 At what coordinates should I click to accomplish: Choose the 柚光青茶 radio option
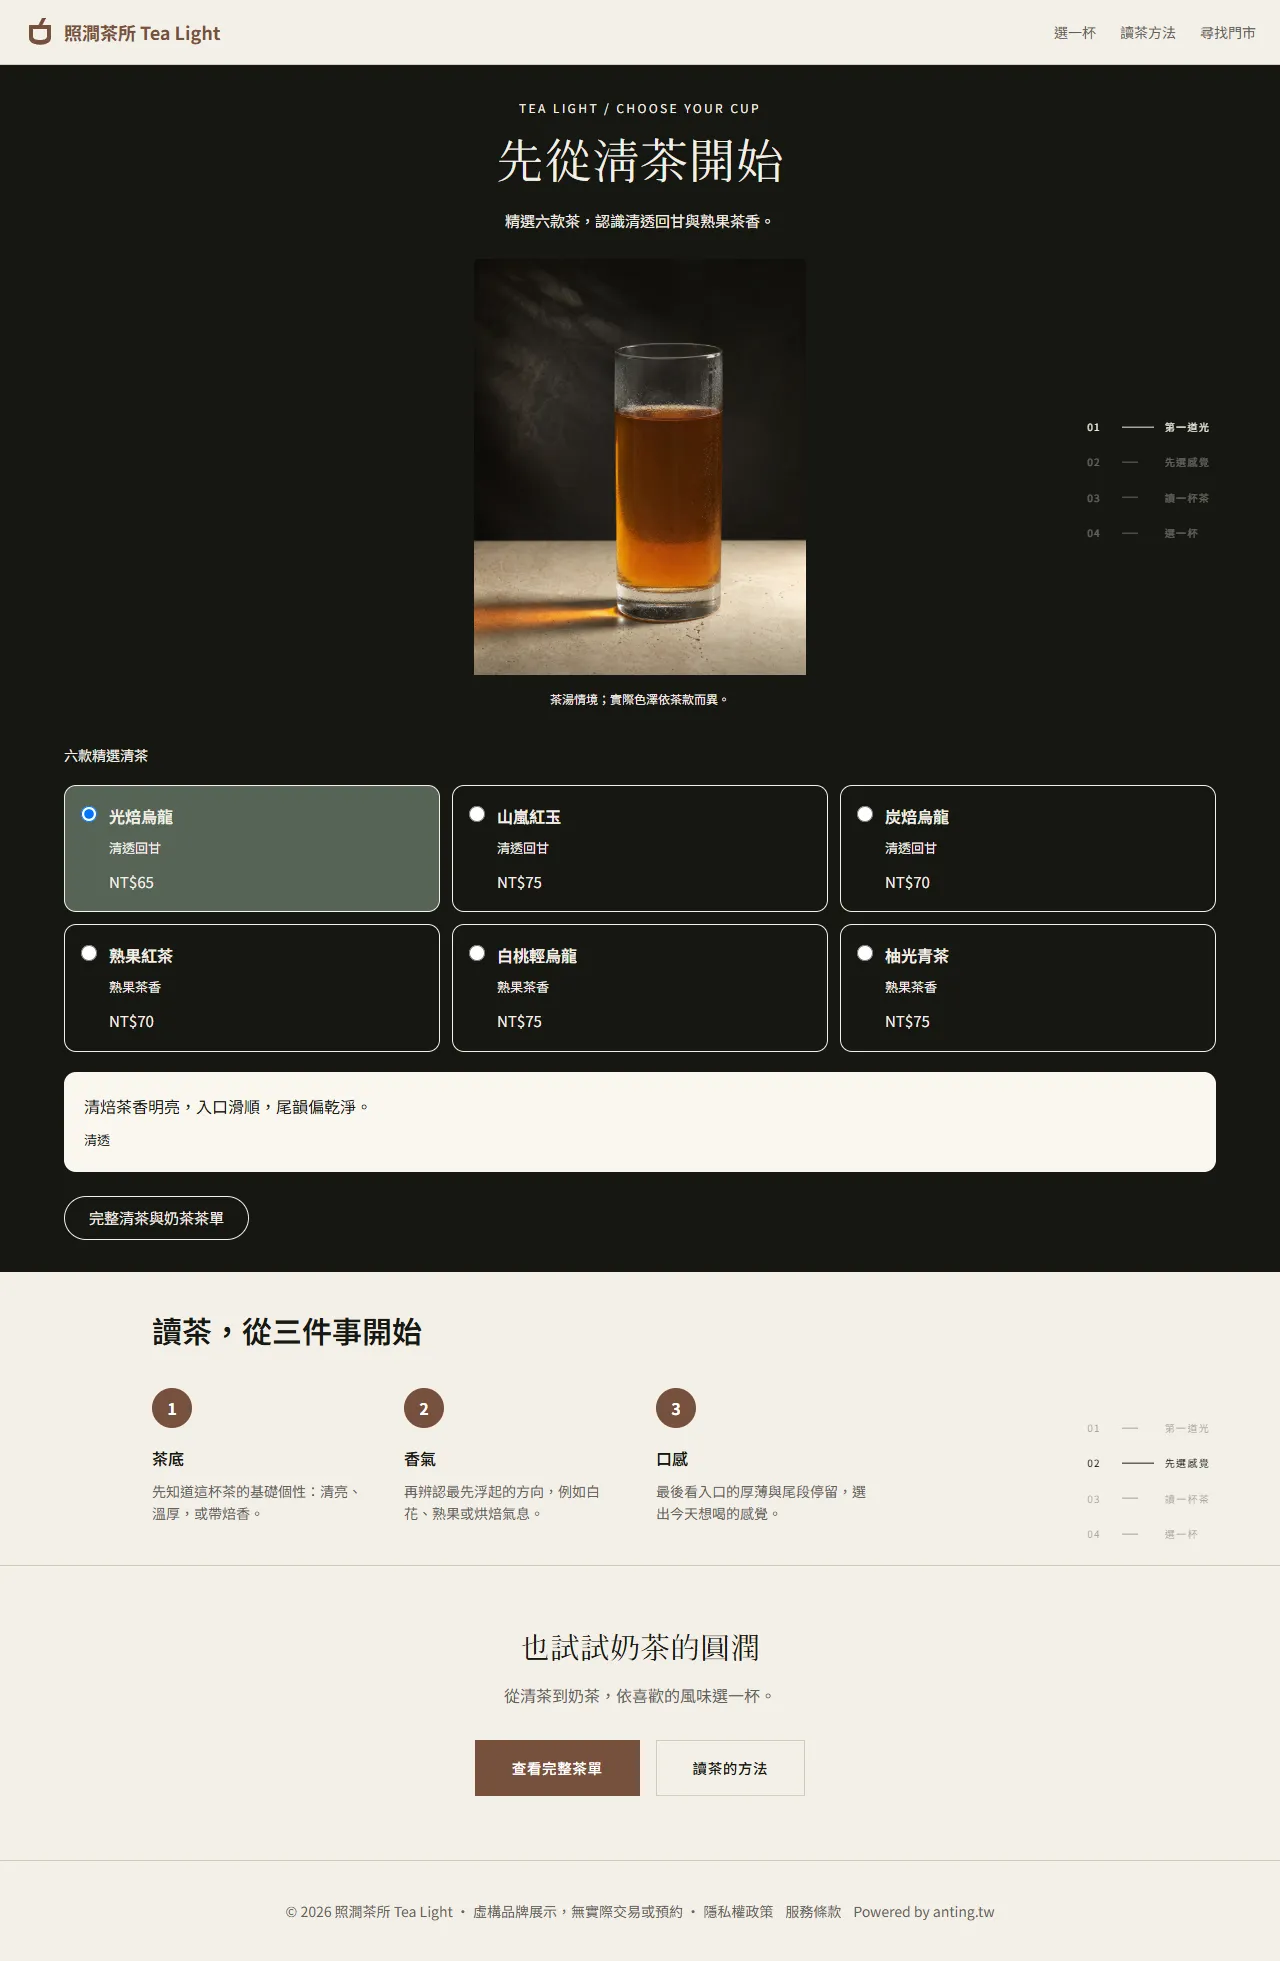pos(865,953)
